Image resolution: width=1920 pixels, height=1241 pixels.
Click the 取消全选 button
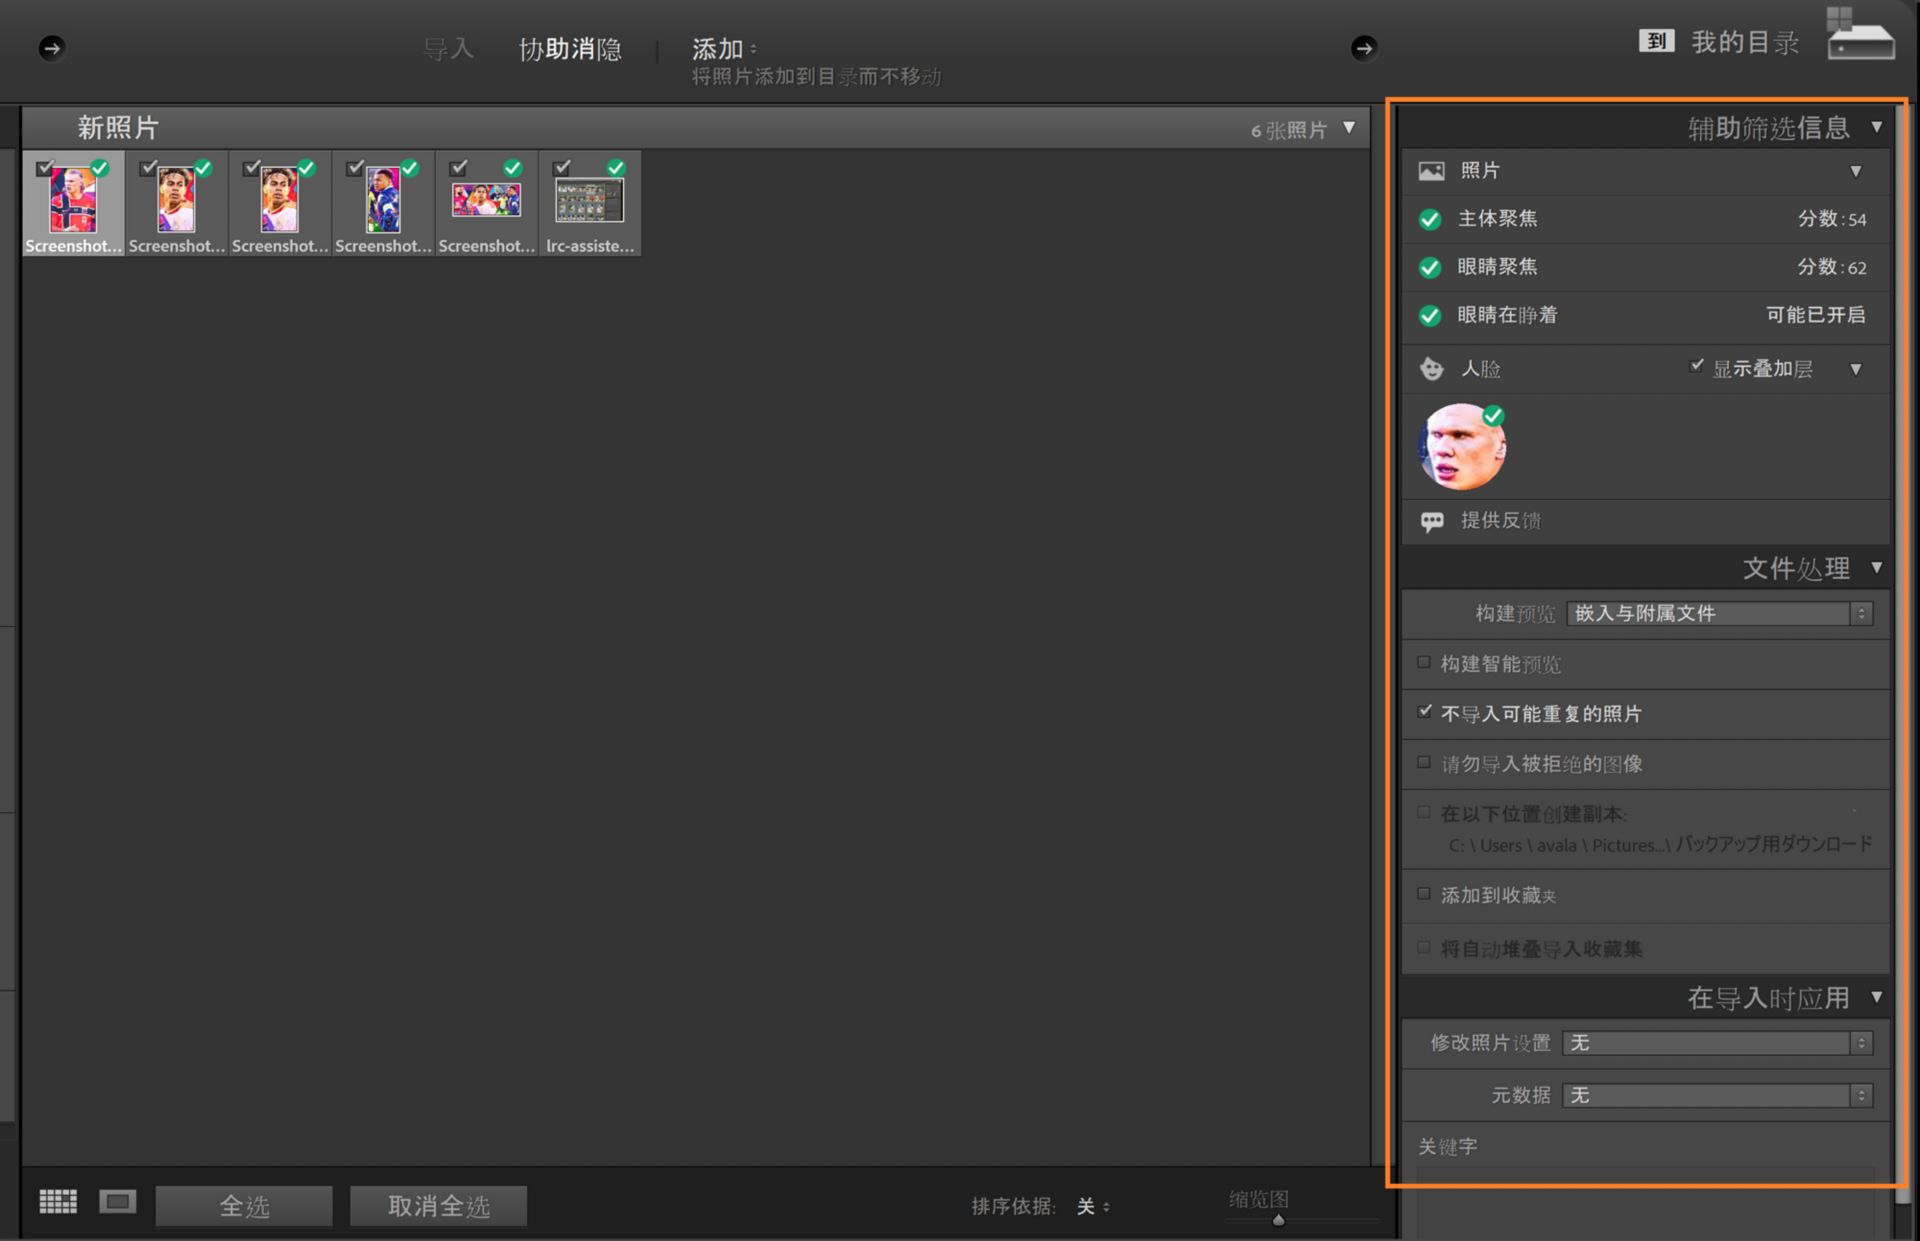[x=438, y=1206]
